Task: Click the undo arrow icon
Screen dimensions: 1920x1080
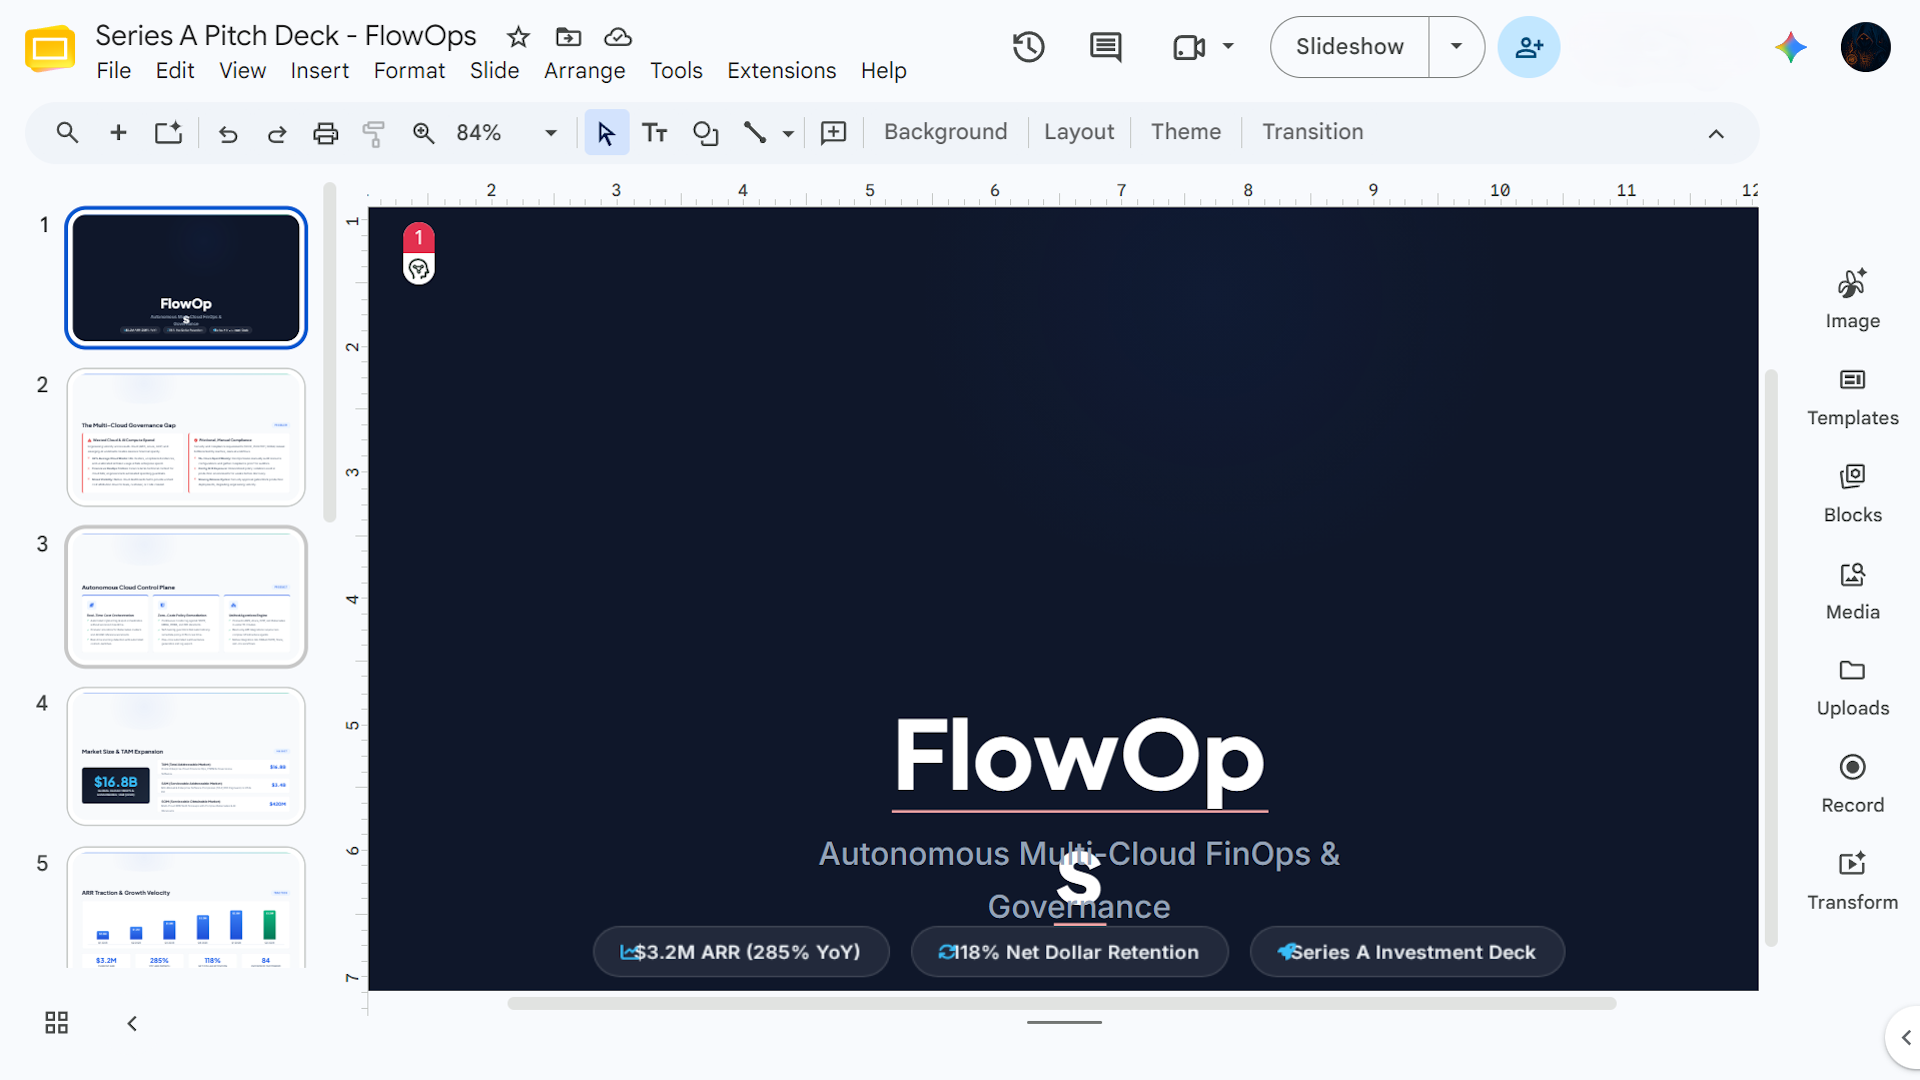Action: tap(228, 133)
